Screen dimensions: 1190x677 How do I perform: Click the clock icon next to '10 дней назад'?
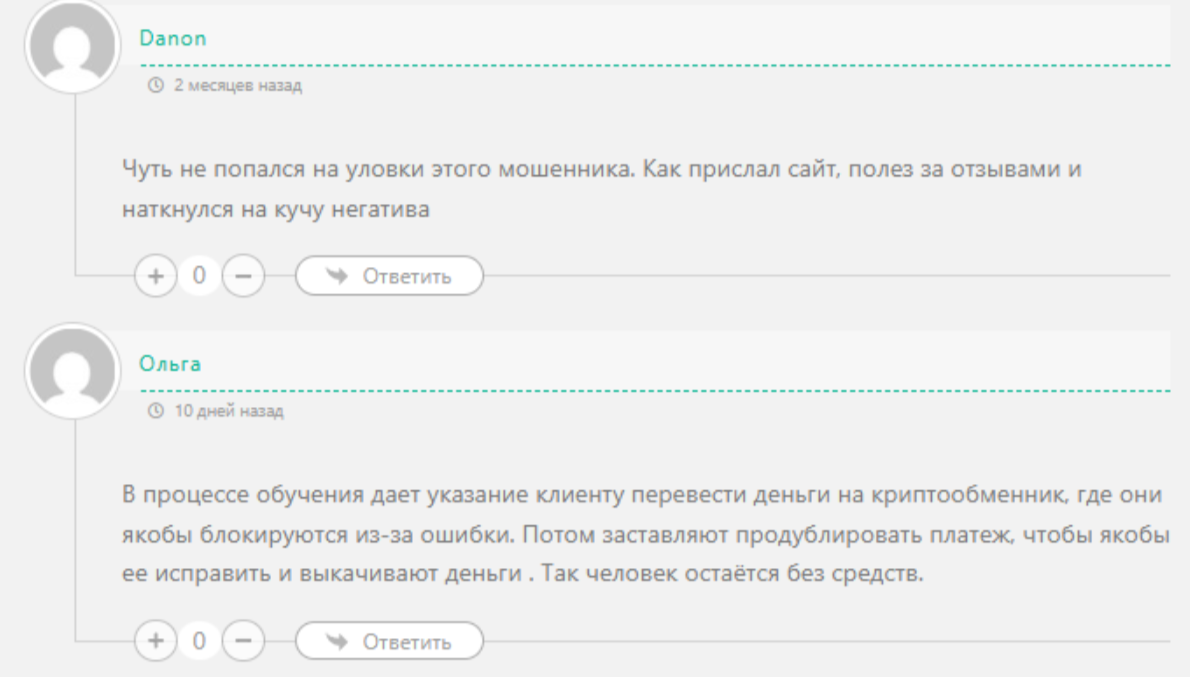click(x=156, y=411)
